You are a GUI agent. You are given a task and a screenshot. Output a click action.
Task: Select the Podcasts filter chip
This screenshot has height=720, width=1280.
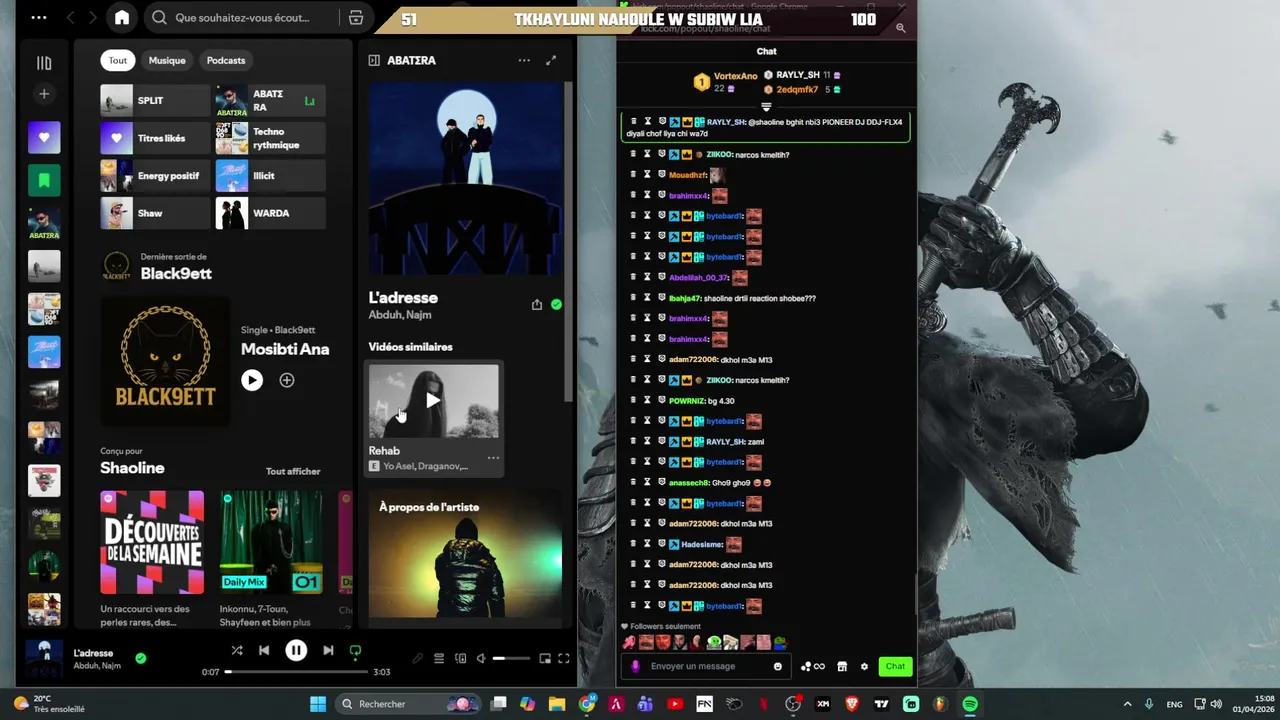point(226,60)
